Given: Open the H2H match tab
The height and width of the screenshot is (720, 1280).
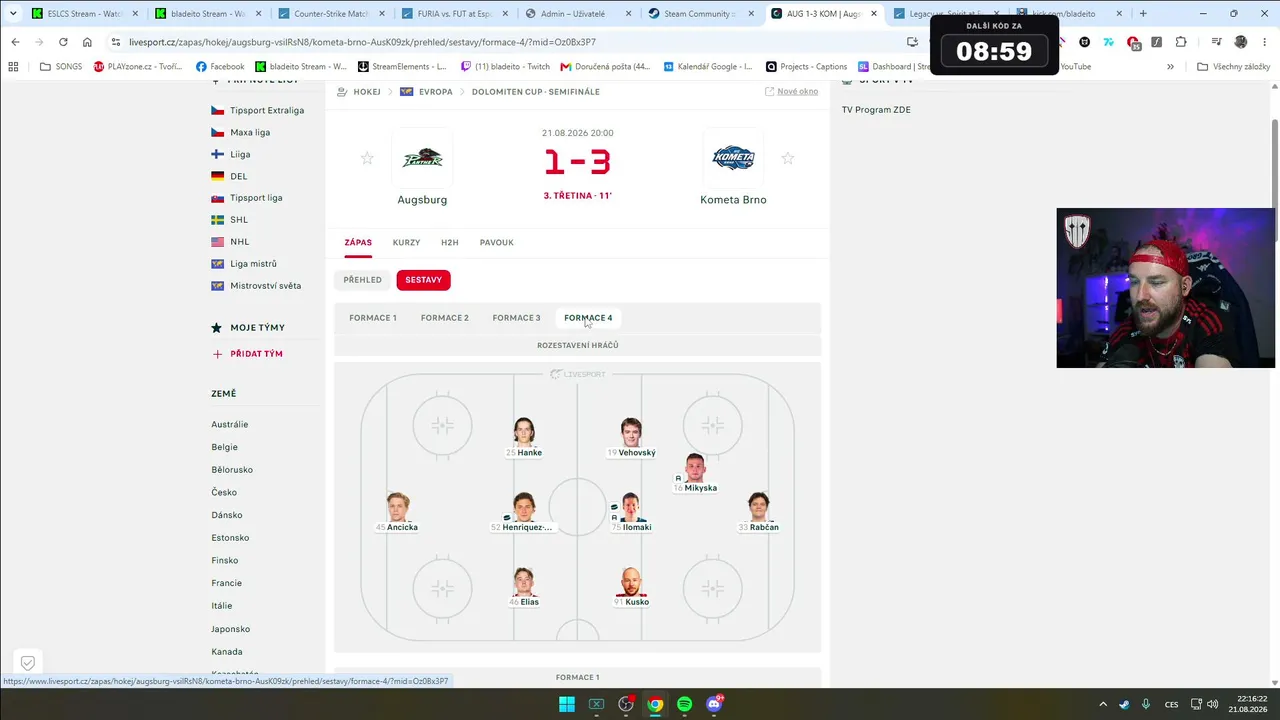Looking at the screenshot, I should click(x=450, y=242).
